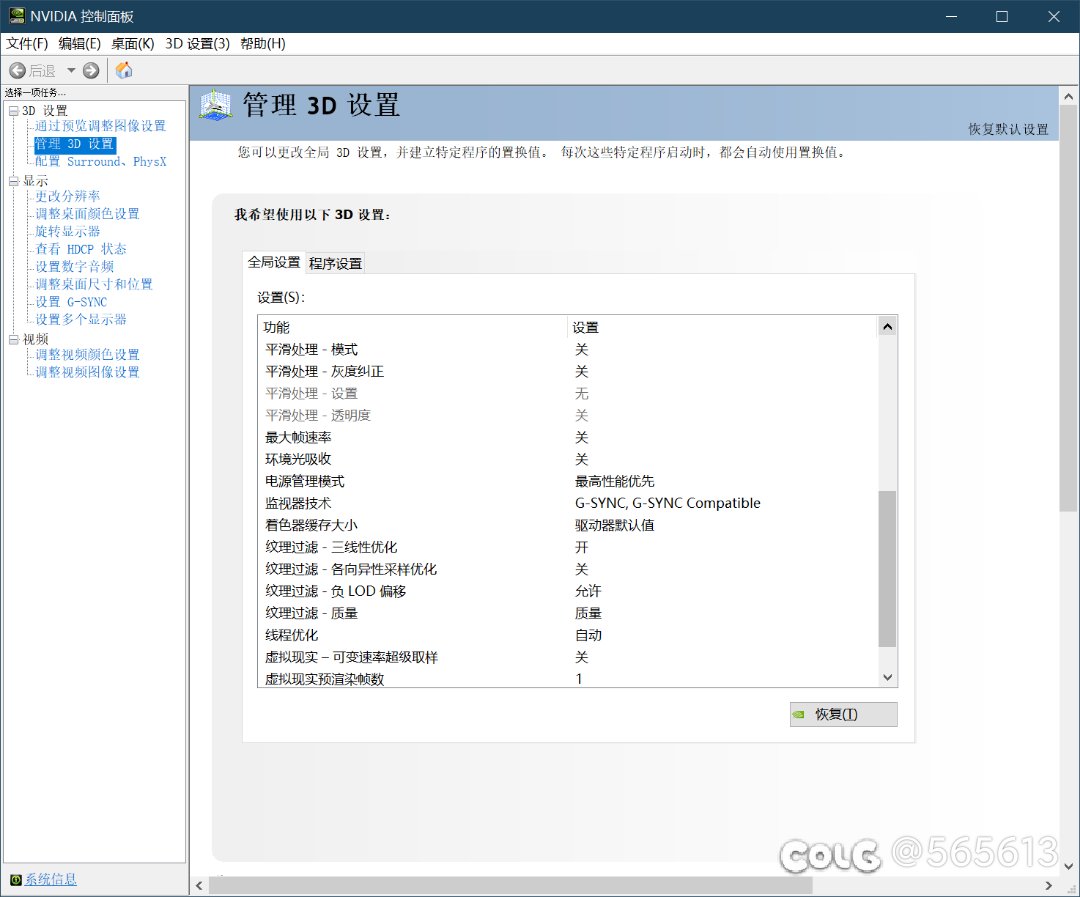Click the 系统信息 link

[x=51, y=880]
